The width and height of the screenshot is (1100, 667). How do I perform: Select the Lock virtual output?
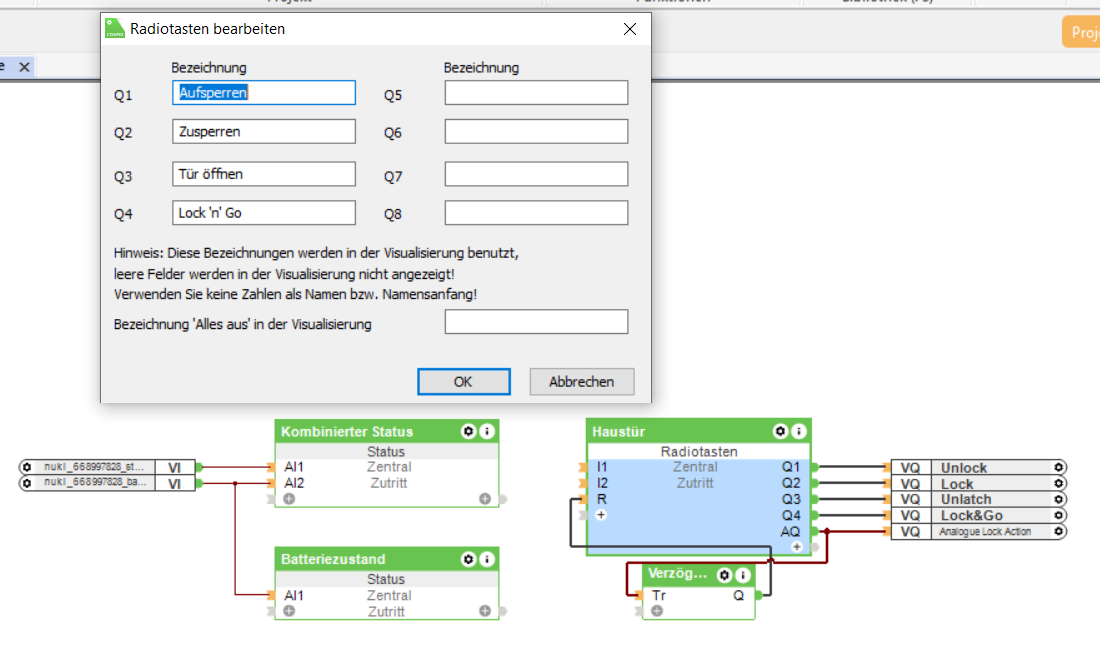(x=979, y=483)
